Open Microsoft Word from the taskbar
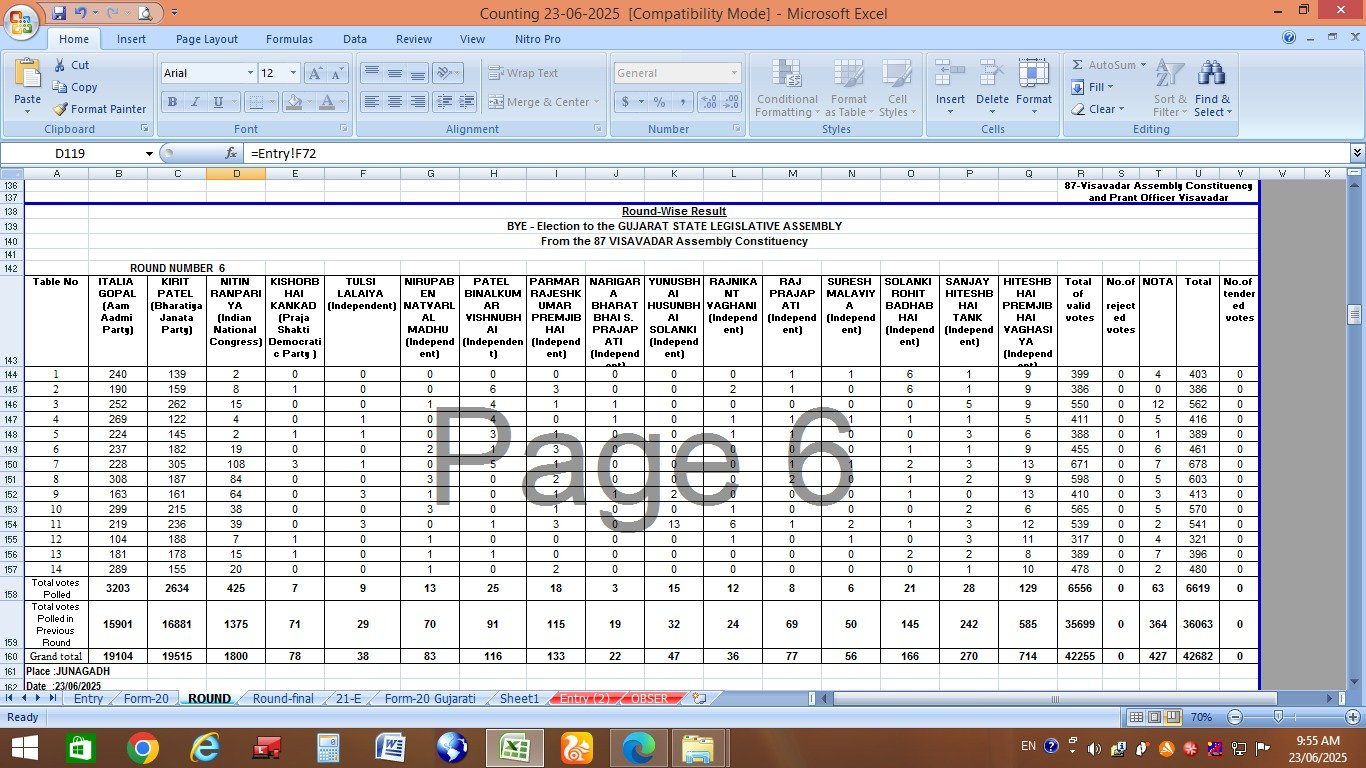The width and height of the screenshot is (1366, 768). tap(390, 747)
